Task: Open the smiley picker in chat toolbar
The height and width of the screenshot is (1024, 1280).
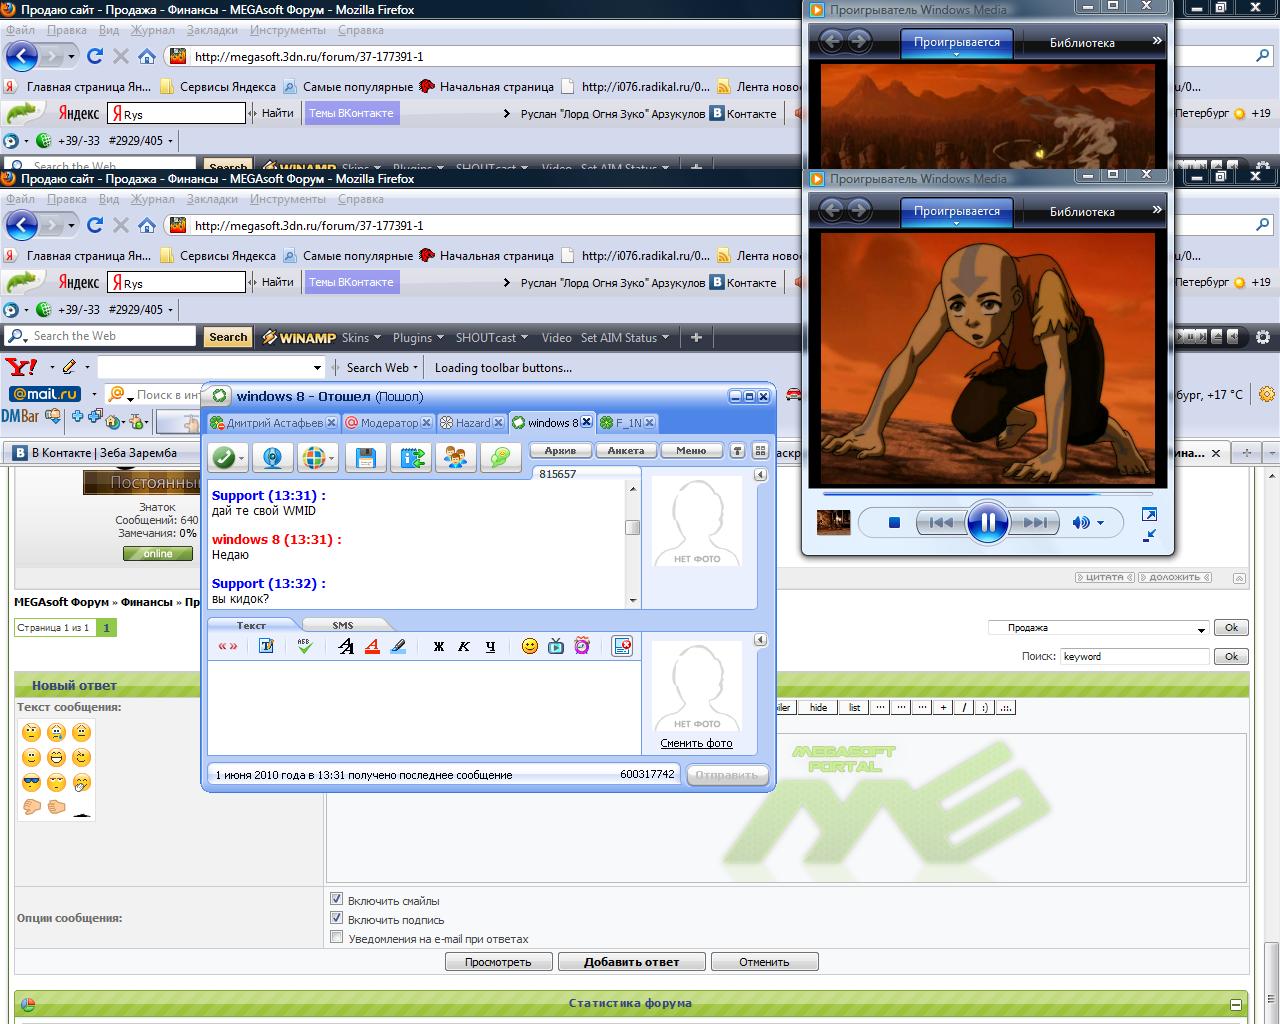Action: click(x=530, y=646)
